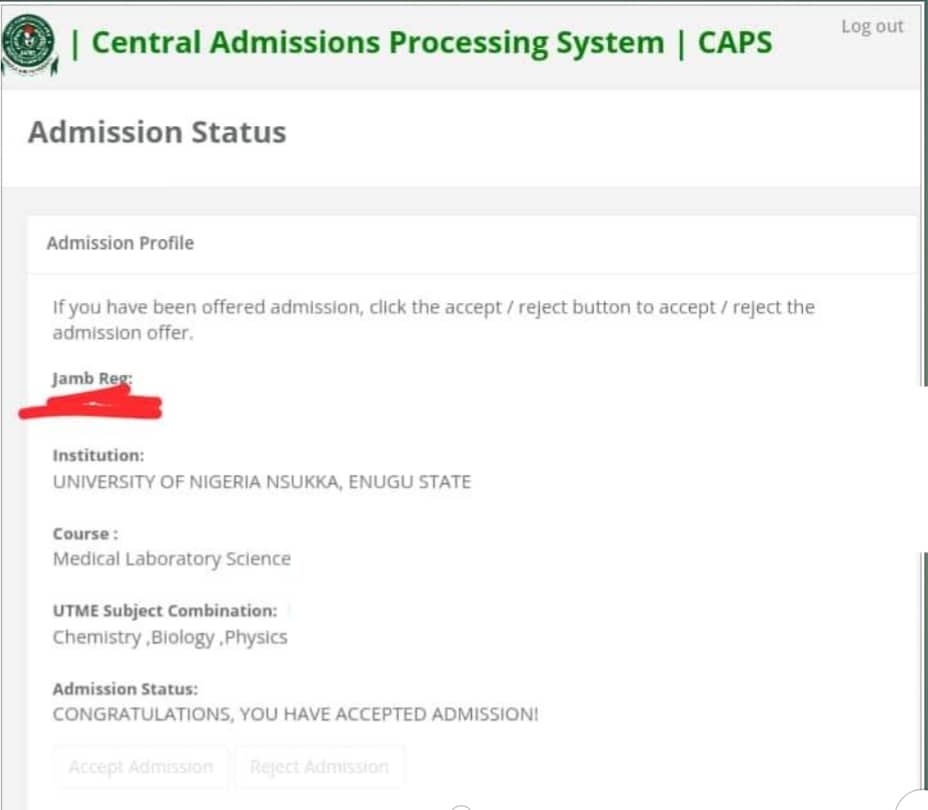Log out of the CAPS portal
Viewport: 928px width, 810px height.
(871, 27)
